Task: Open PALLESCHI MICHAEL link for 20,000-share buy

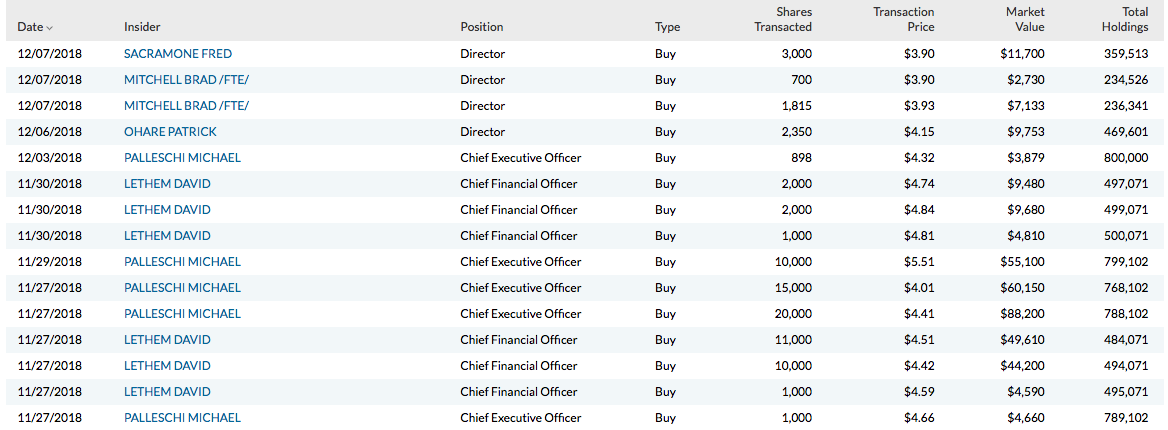Action: (x=182, y=314)
